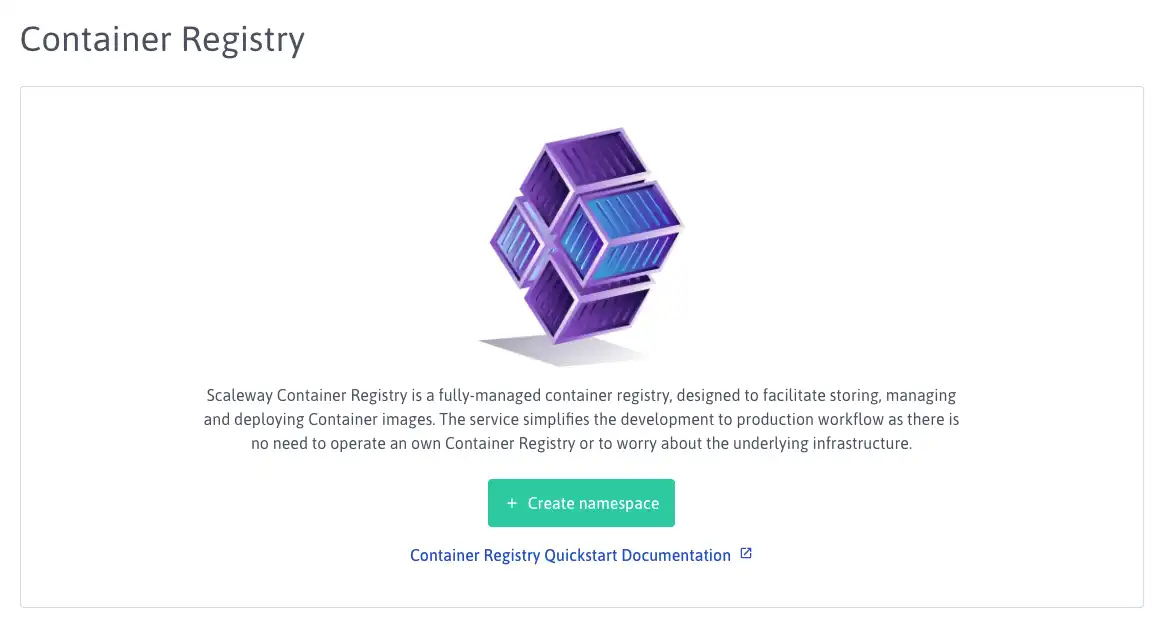The width and height of the screenshot is (1163, 620).
Task: Click the green Create namespace button
Action: click(581, 503)
